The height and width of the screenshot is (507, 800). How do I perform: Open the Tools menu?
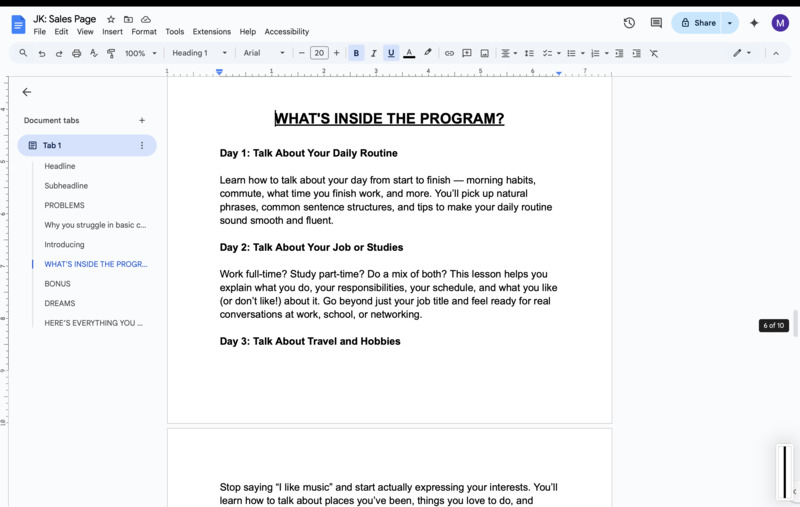click(x=174, y=32)
